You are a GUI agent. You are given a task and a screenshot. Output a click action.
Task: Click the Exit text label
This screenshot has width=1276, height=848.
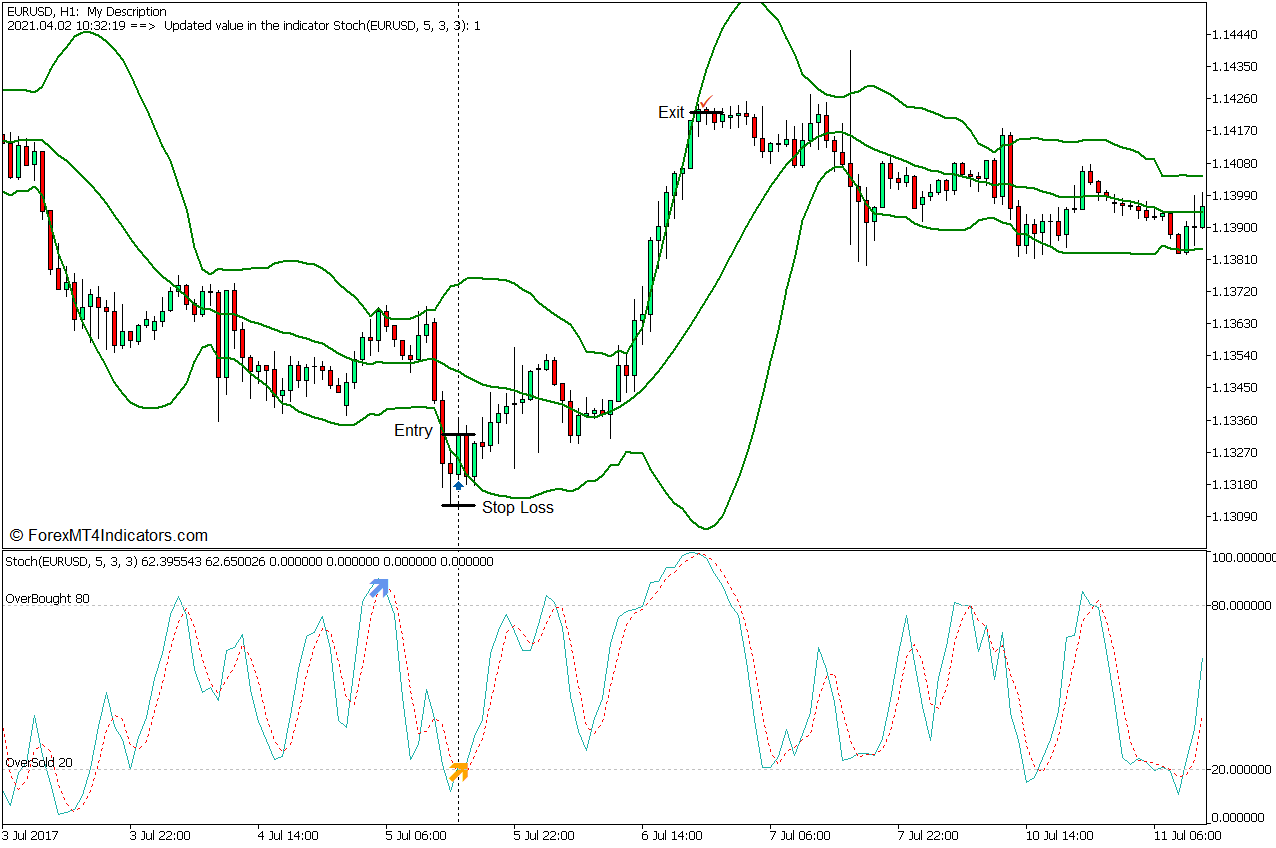pyautogui.click(x=671, y=112)
